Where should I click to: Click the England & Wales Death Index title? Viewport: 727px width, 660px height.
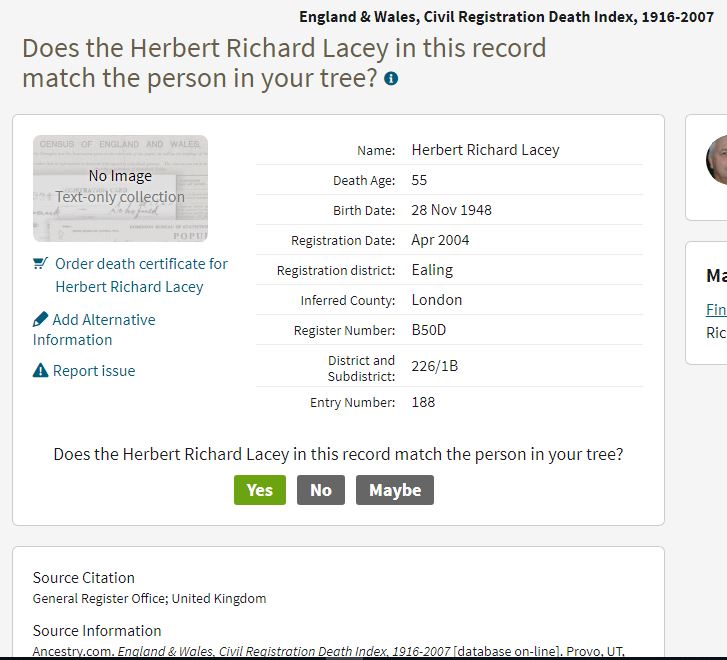pos(506,17)
